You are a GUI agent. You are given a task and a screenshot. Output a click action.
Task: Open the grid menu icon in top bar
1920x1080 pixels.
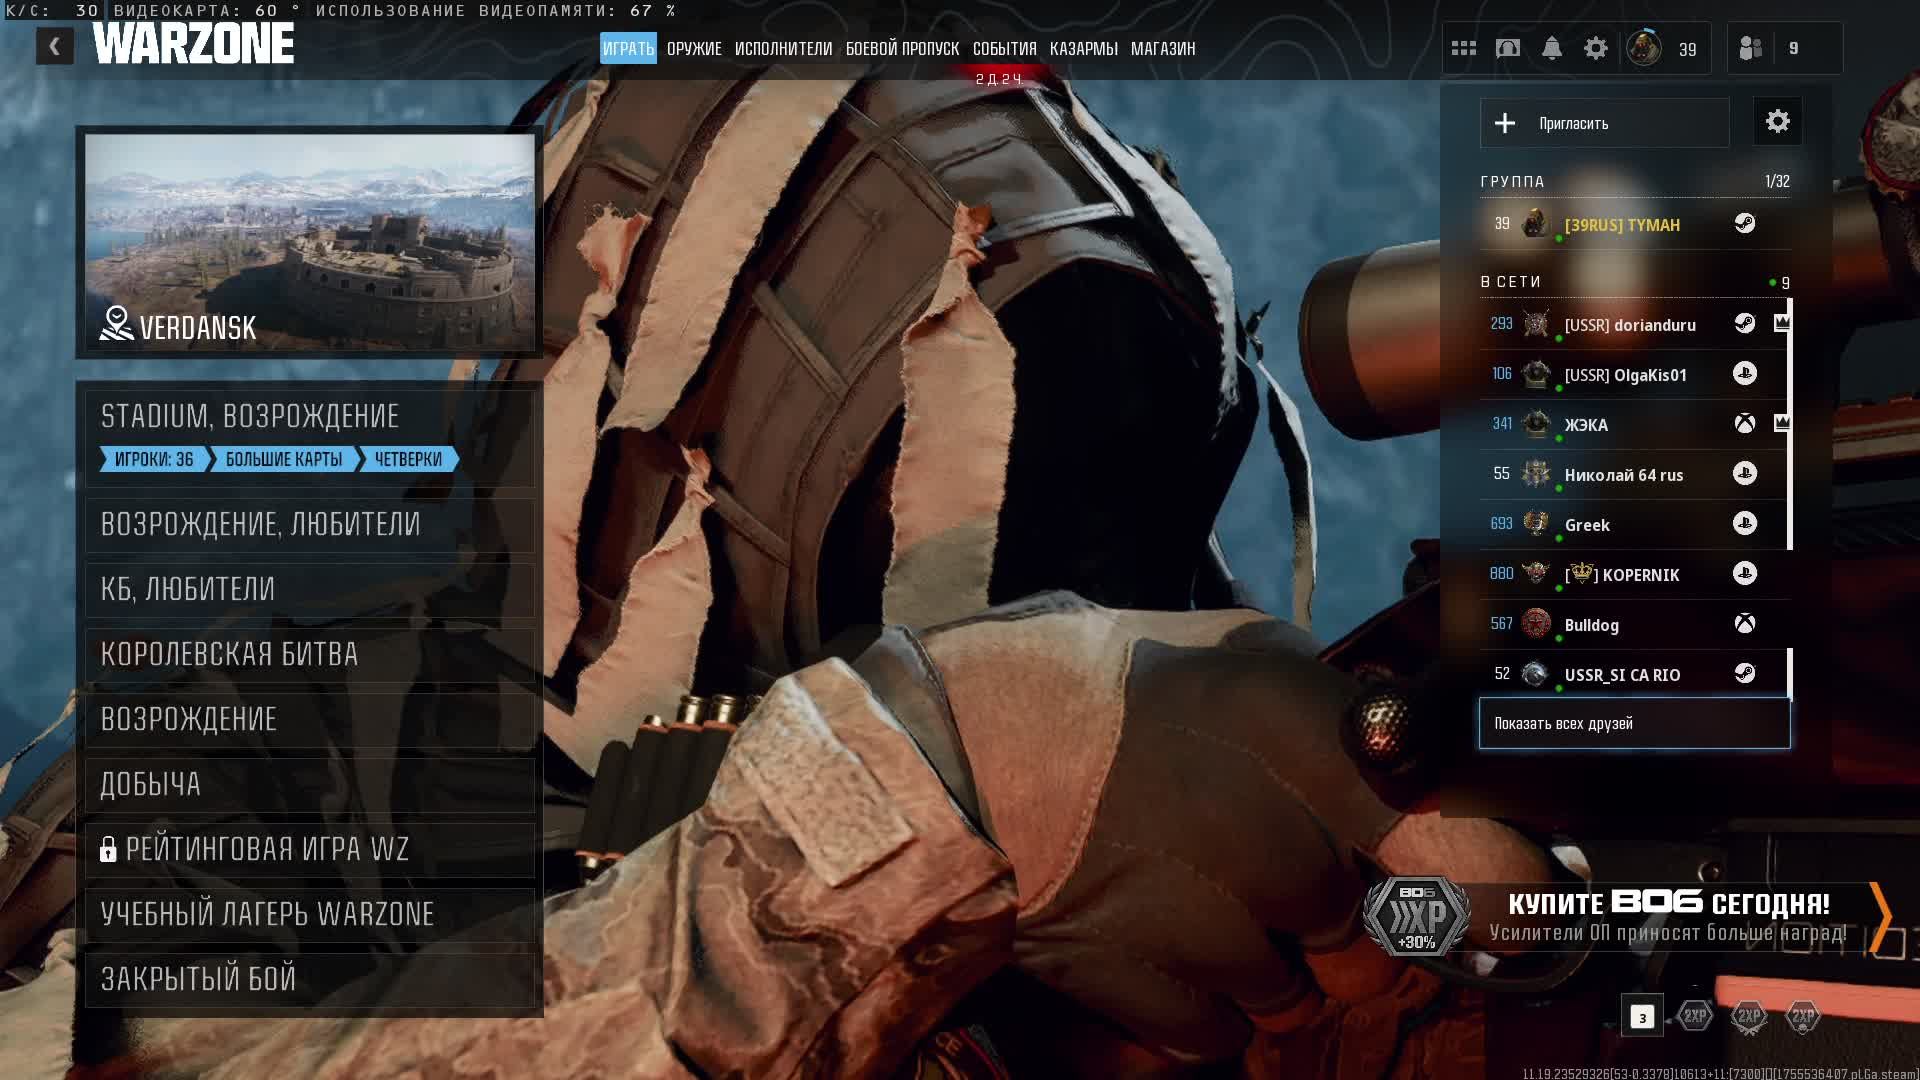click(x=1464, y=48)
